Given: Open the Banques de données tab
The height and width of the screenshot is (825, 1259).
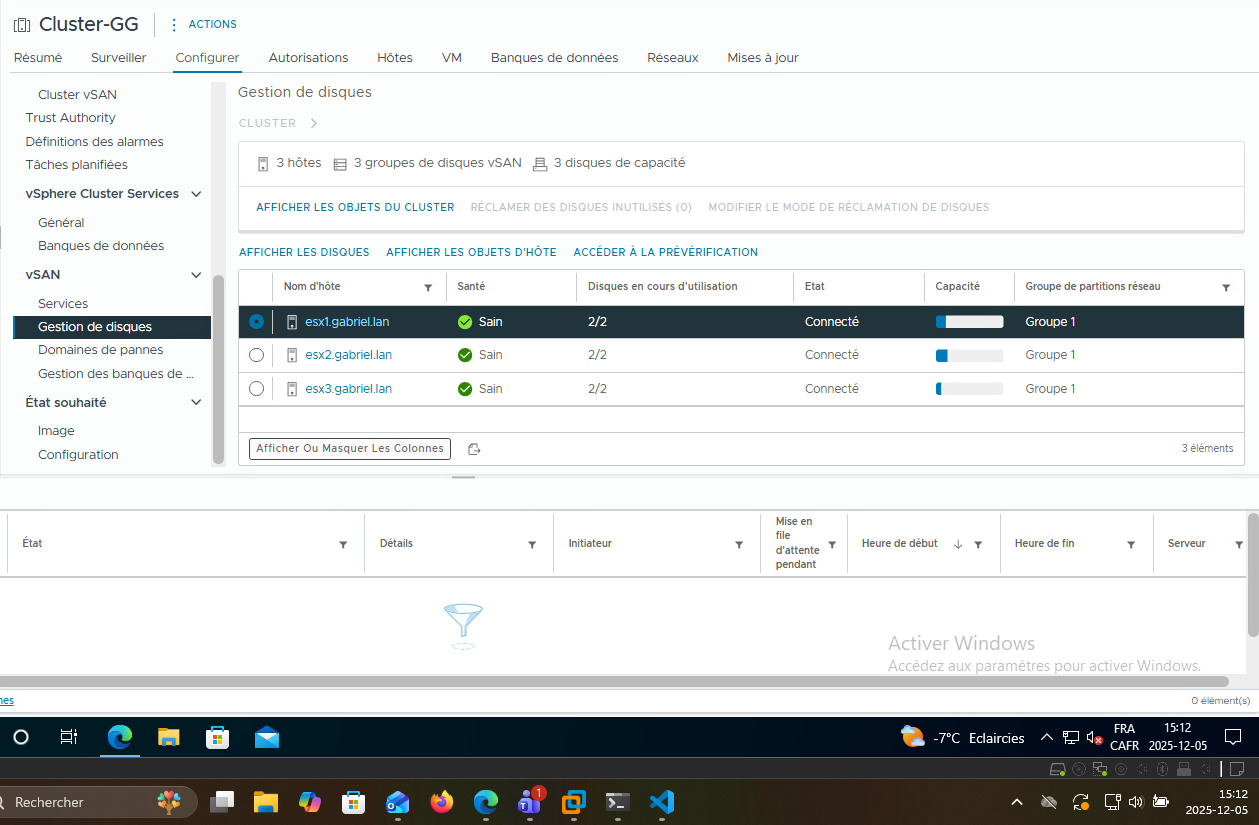Looking at the screenshot, I should [554, 58].
